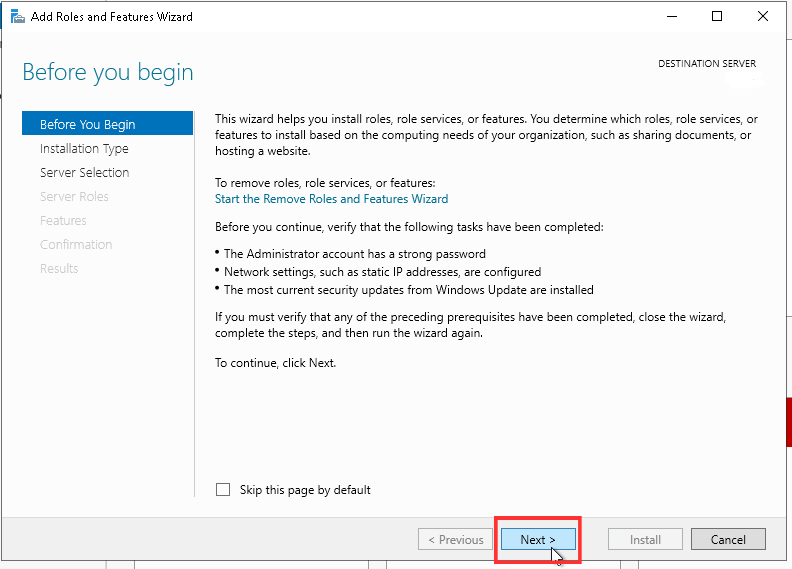Click the Before you begin heading

[108, 72]
